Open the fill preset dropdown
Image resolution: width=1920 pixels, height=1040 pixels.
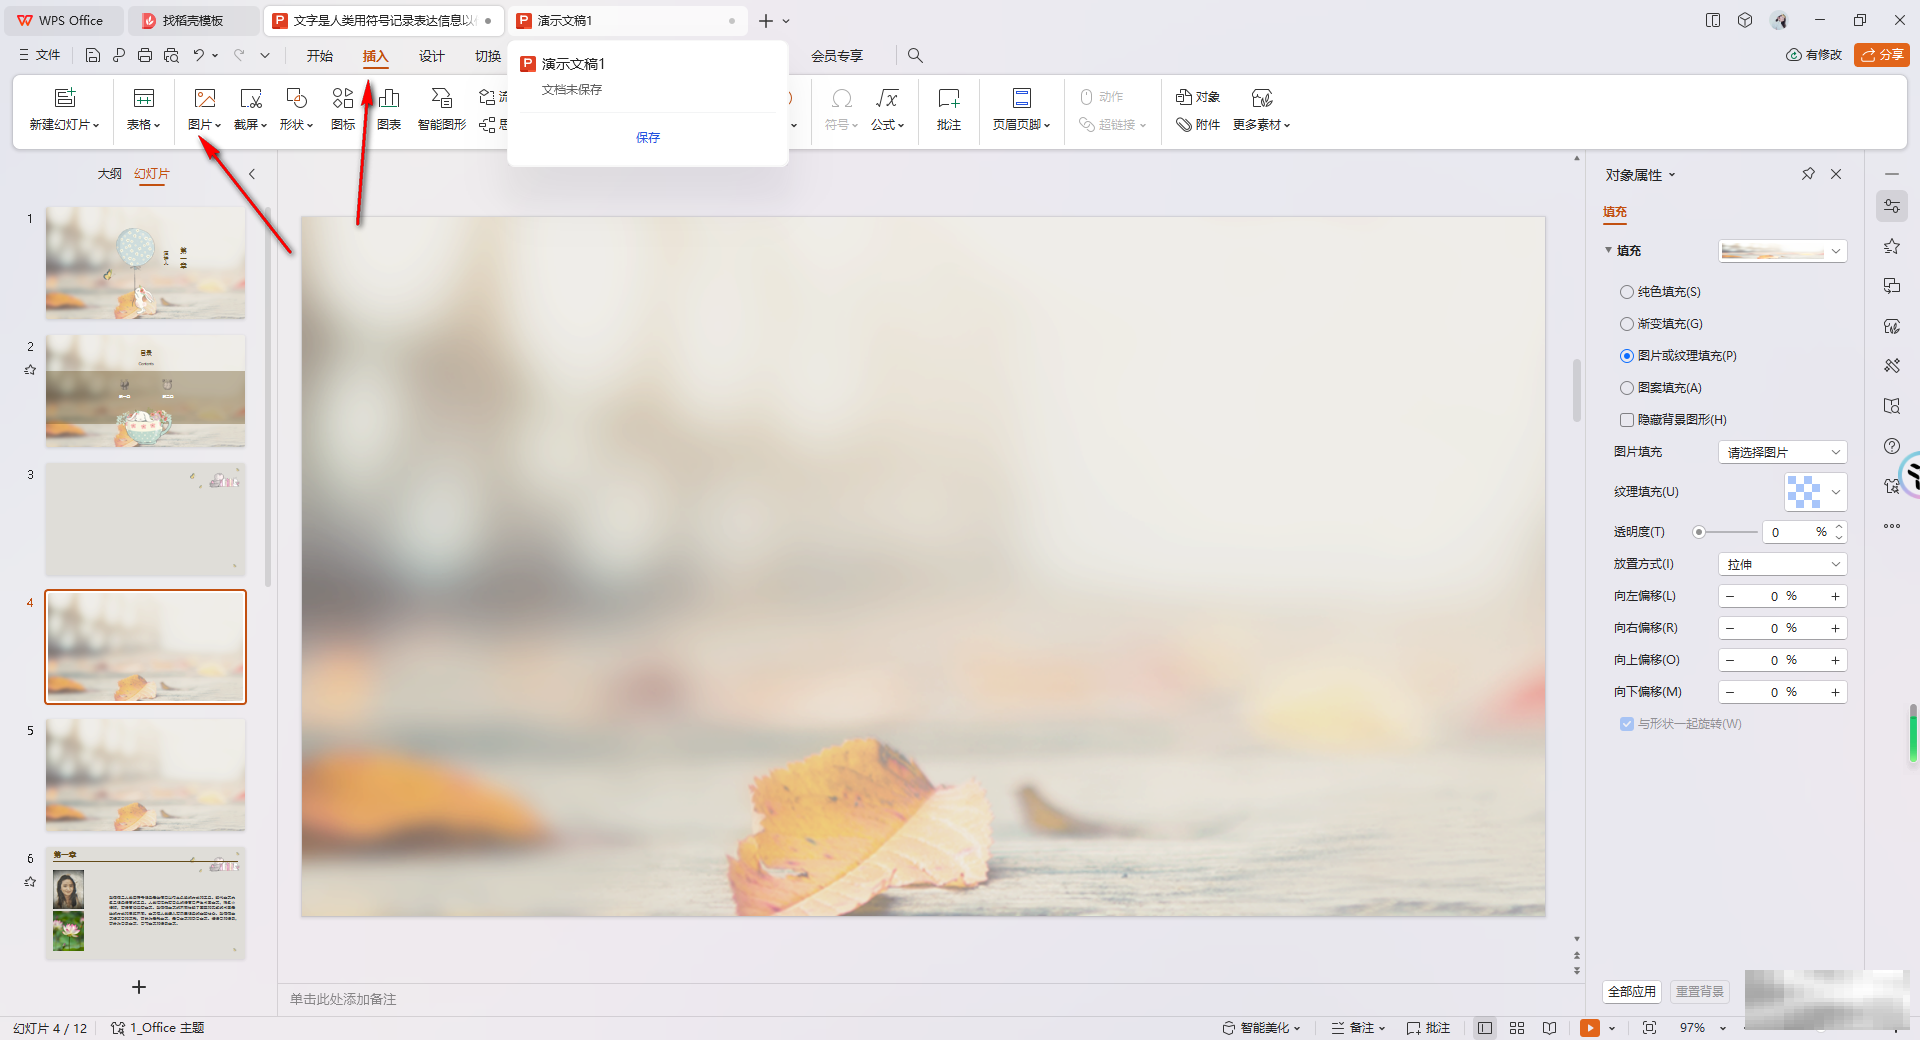pyautogui.click(x=1783, y=251)
